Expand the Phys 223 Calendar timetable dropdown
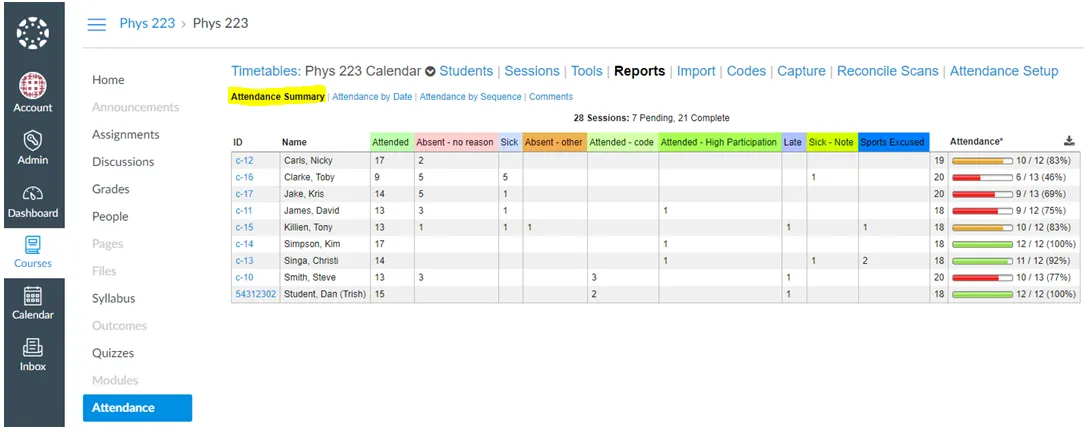Viewport: 1089px width, 432px height. 430,72
